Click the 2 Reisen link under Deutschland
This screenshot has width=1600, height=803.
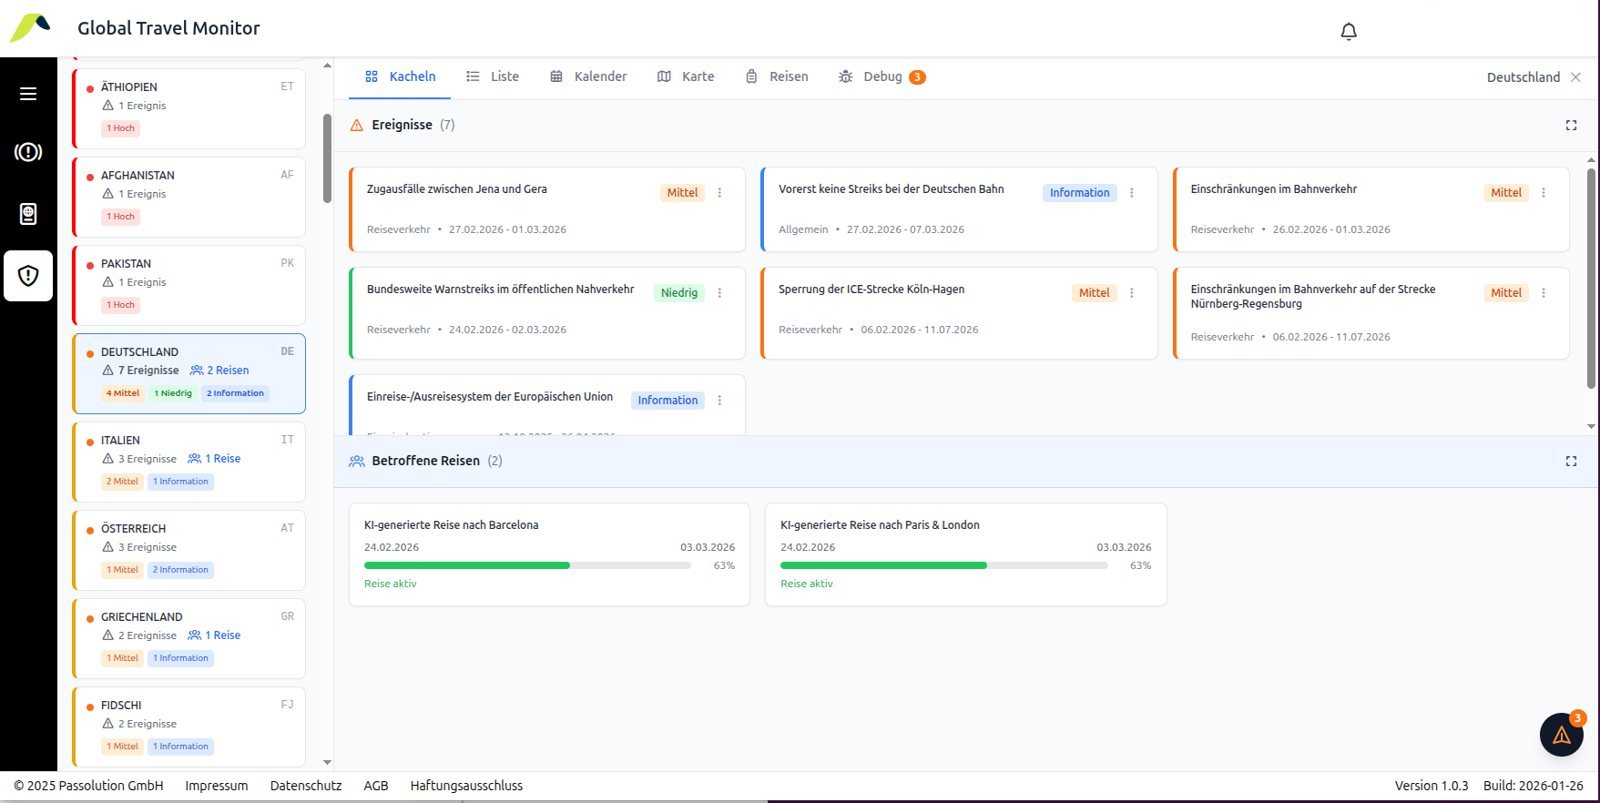click(x=220, y=370)
